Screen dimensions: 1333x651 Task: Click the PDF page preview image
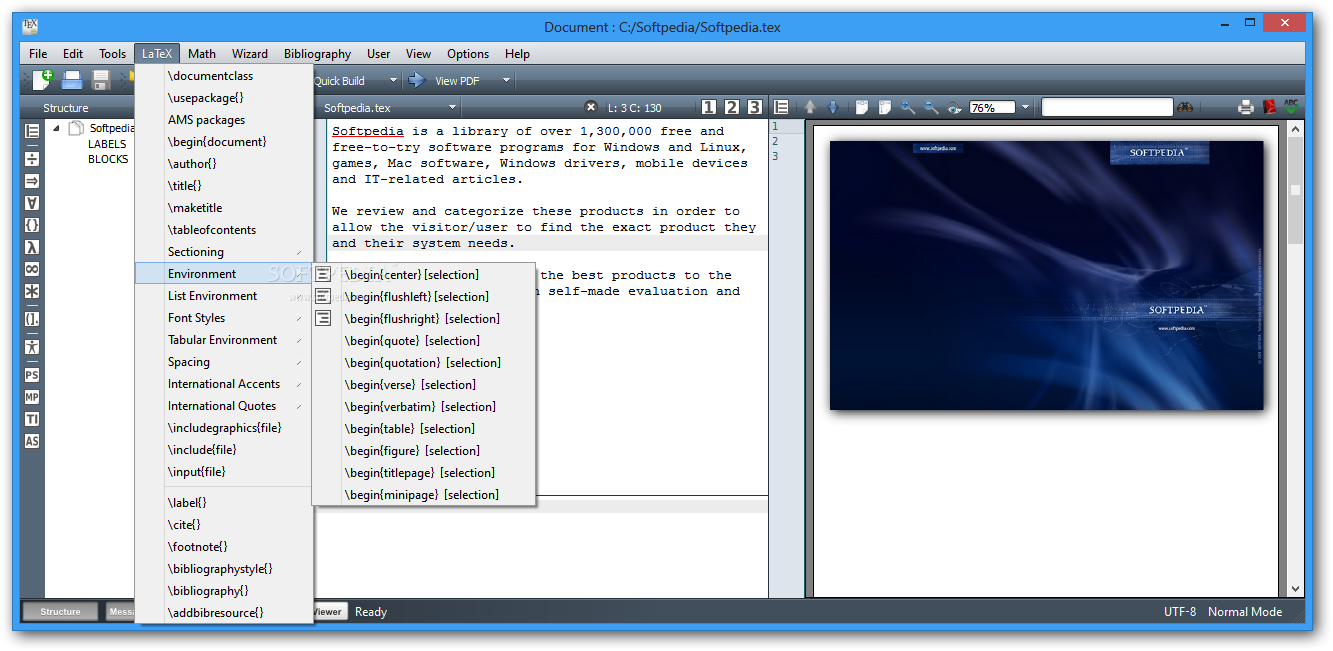click(1047, 275)
